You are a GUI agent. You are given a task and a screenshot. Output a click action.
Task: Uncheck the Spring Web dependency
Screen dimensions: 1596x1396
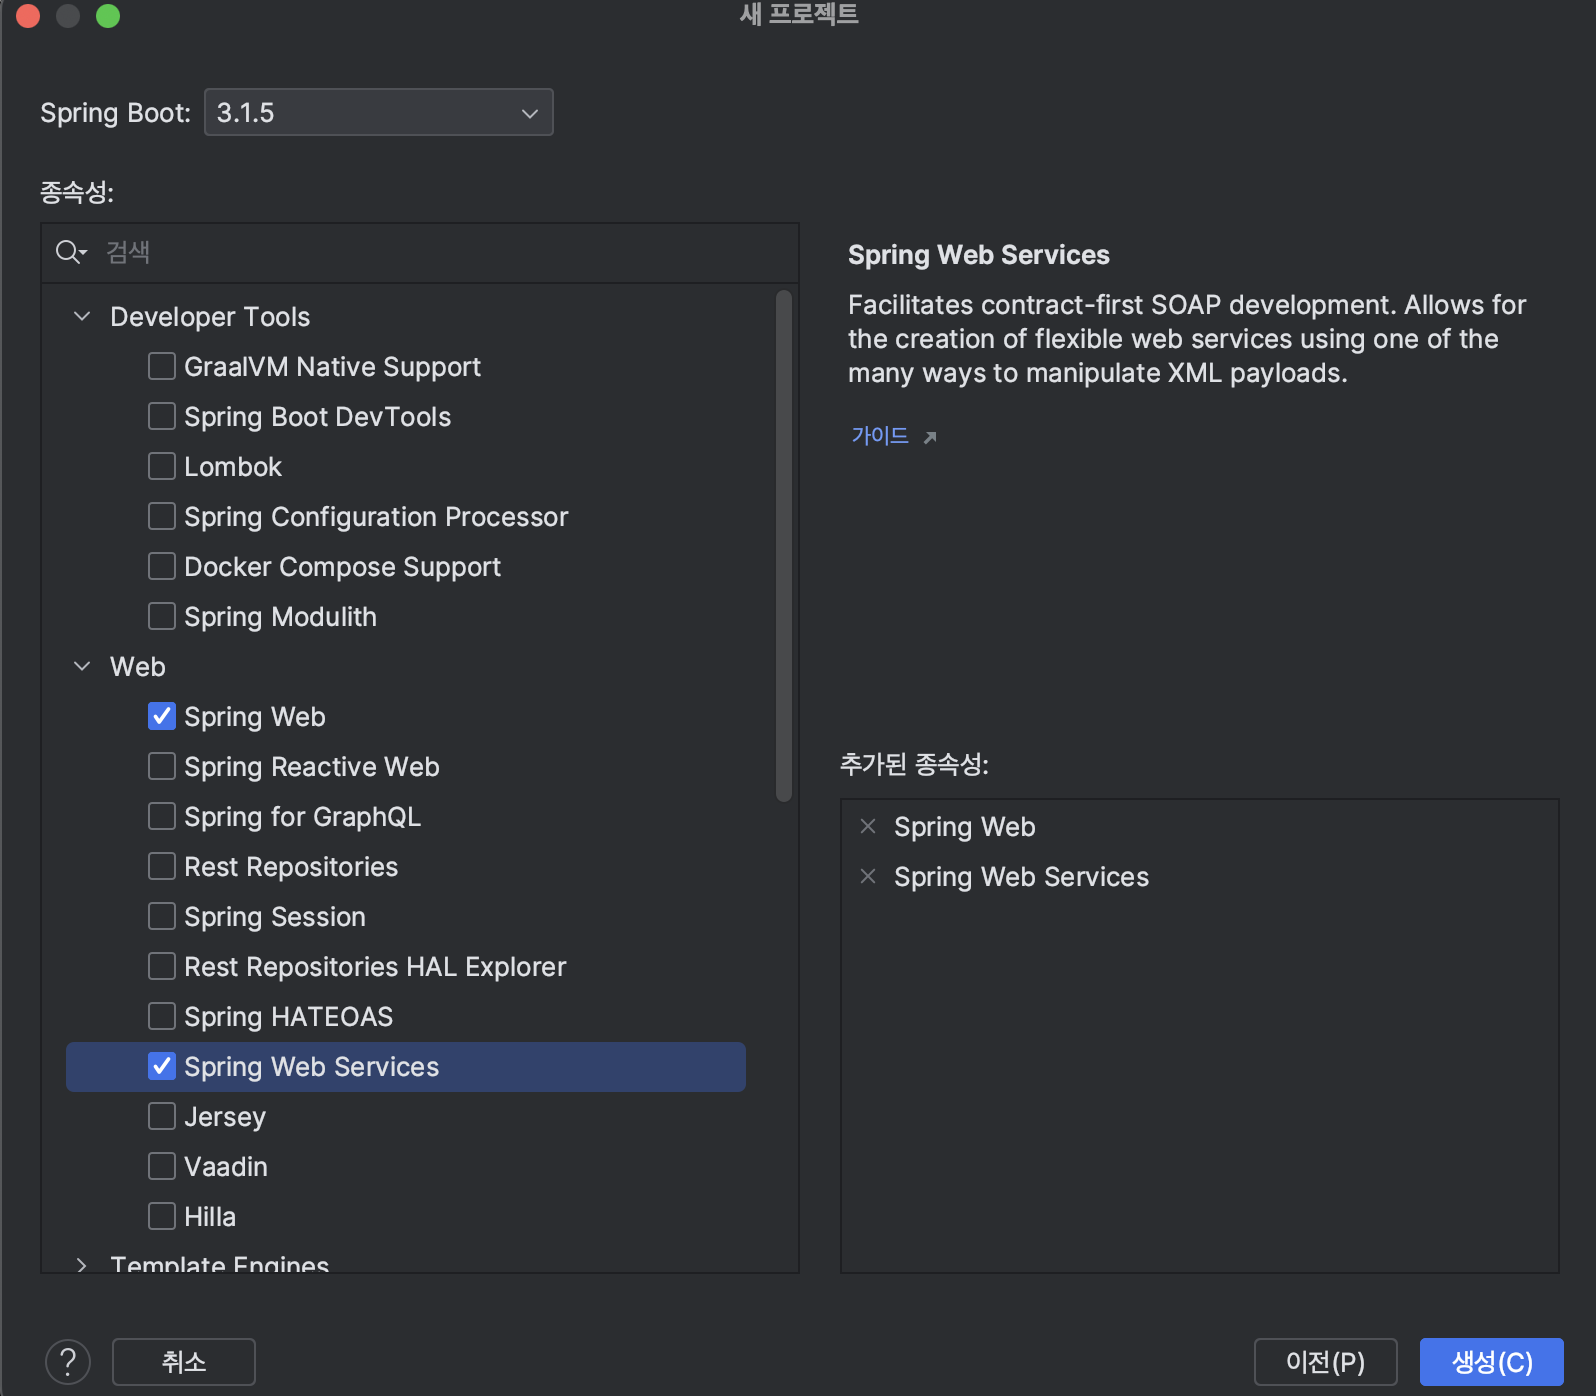161,716
